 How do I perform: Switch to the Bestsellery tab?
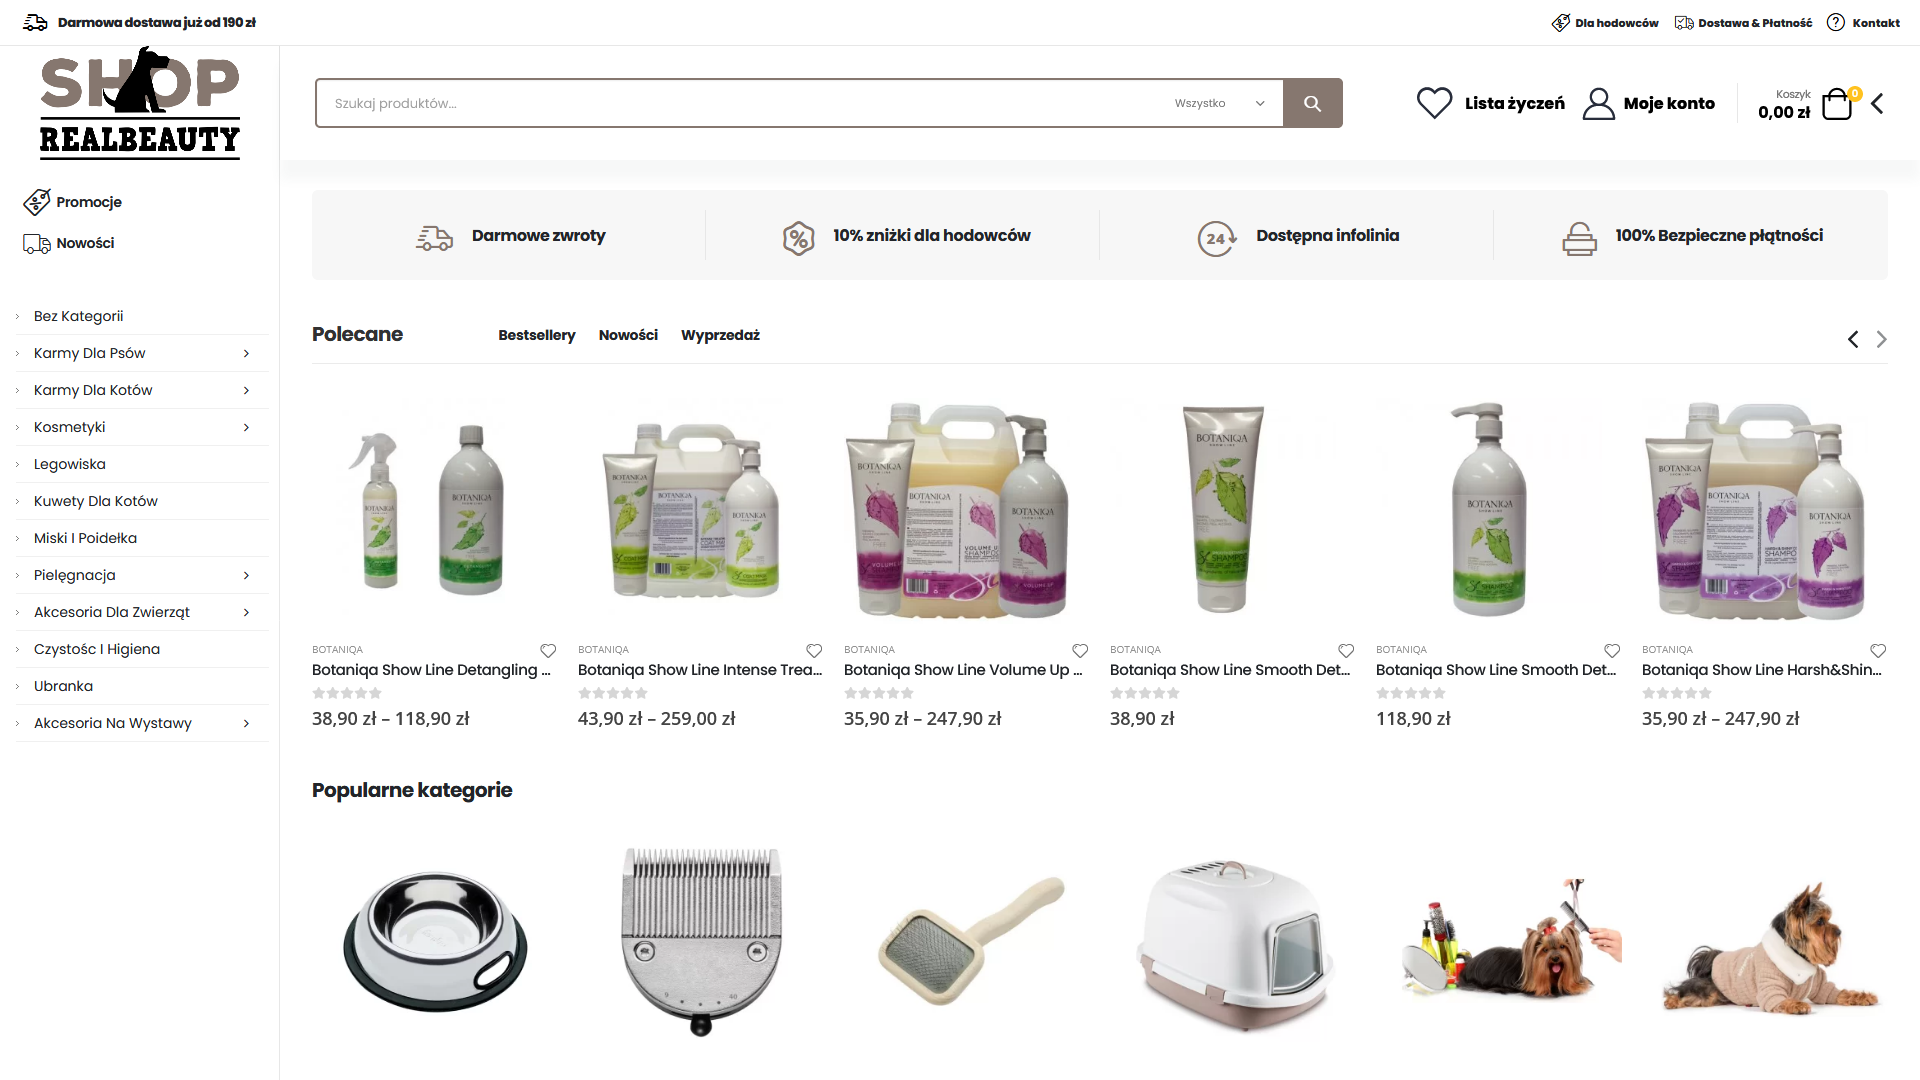[x=537, y=335]
